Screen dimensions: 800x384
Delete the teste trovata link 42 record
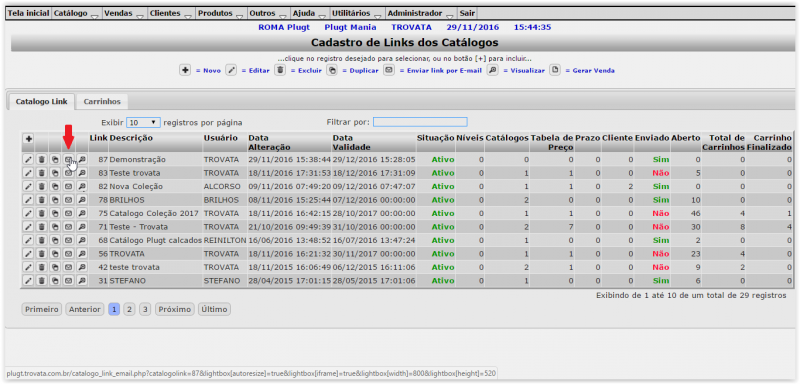tap(42, 267)
